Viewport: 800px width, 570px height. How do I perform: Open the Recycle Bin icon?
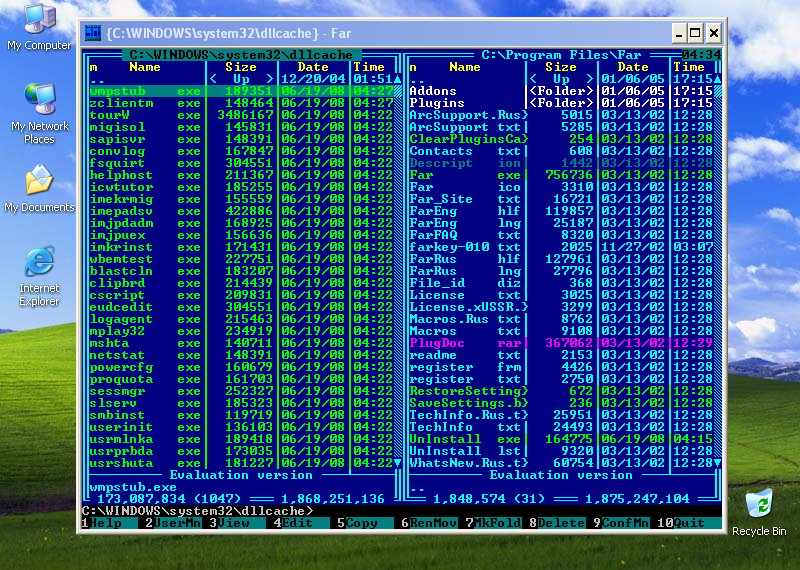click(759, 512)
